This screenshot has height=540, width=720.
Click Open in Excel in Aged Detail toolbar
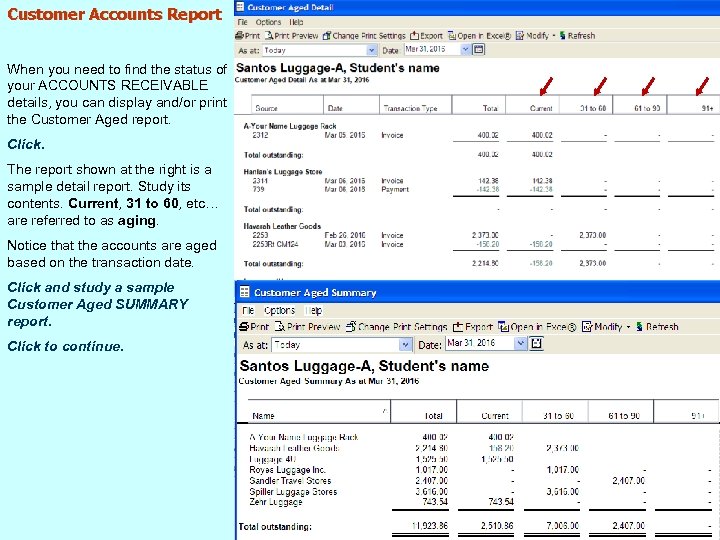[479, 36]
